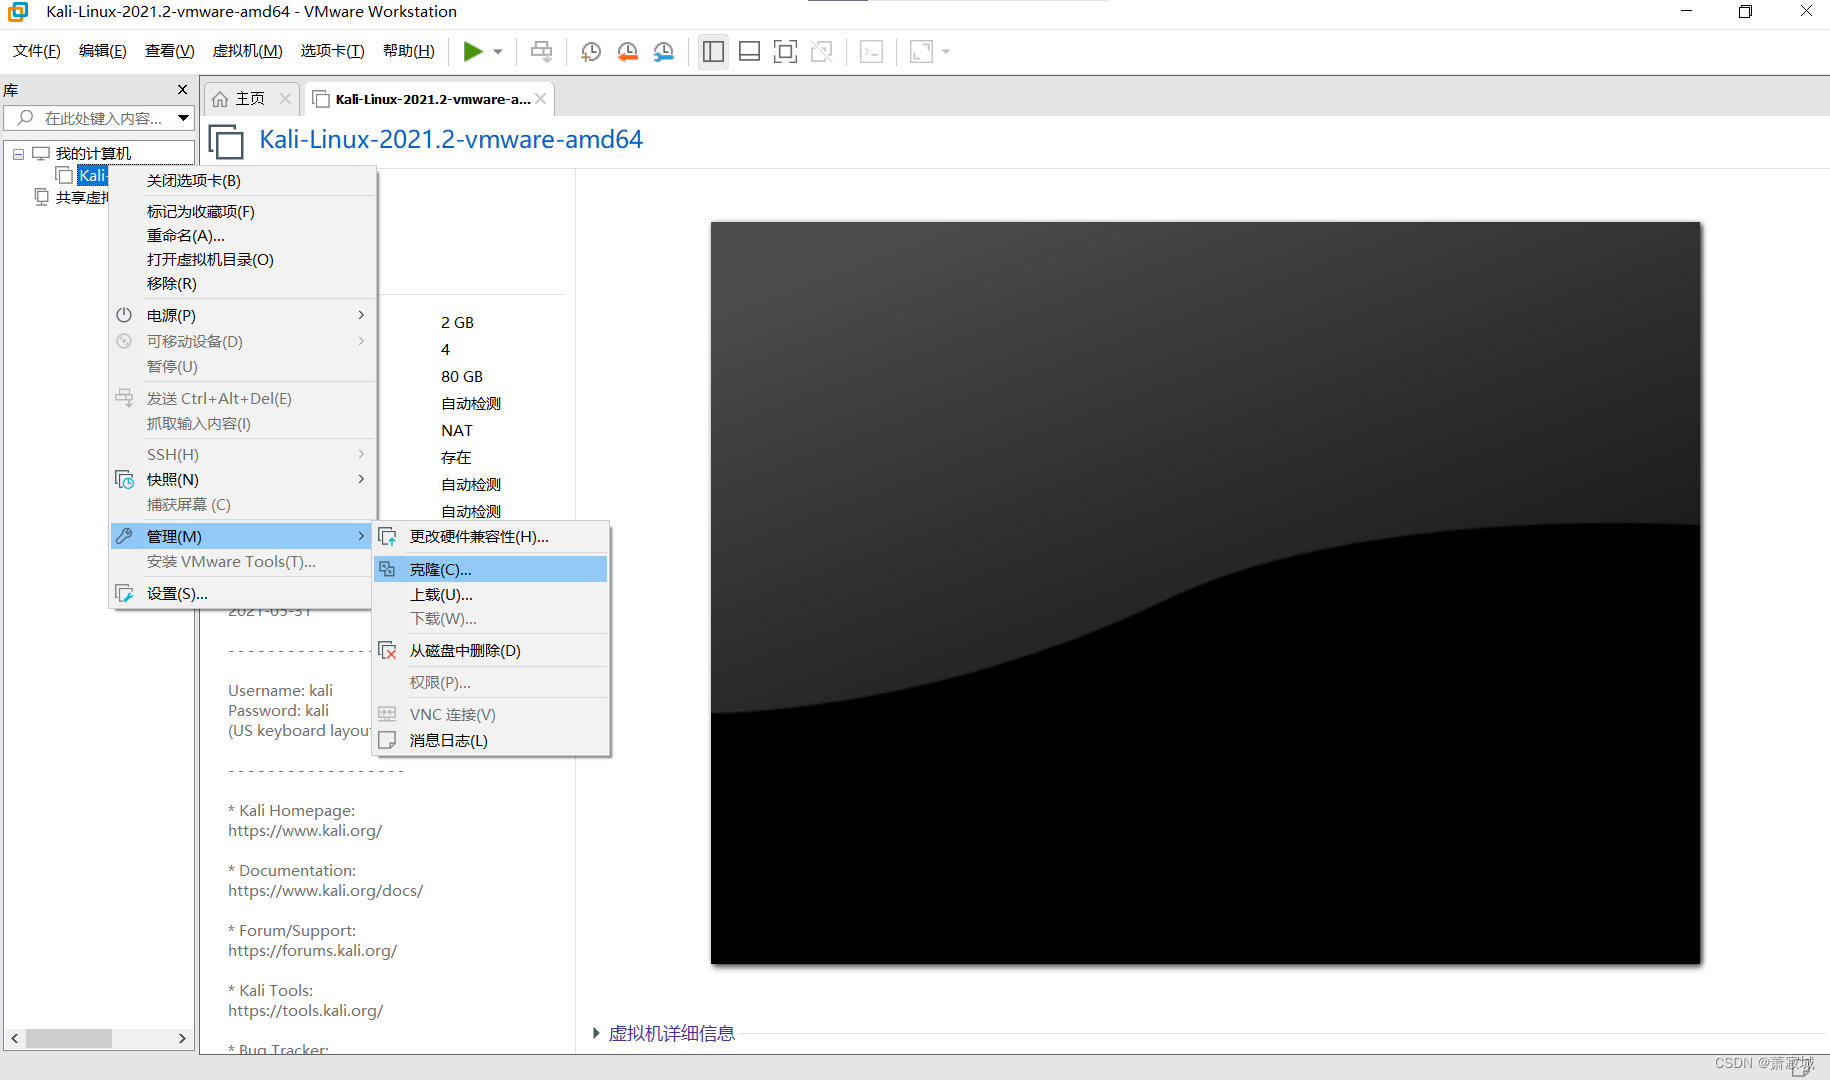Expand the 快照(N) submenu
The height and width of the screenshot is (1080, 1830).
pyautogui.click(x=243, y=480)
